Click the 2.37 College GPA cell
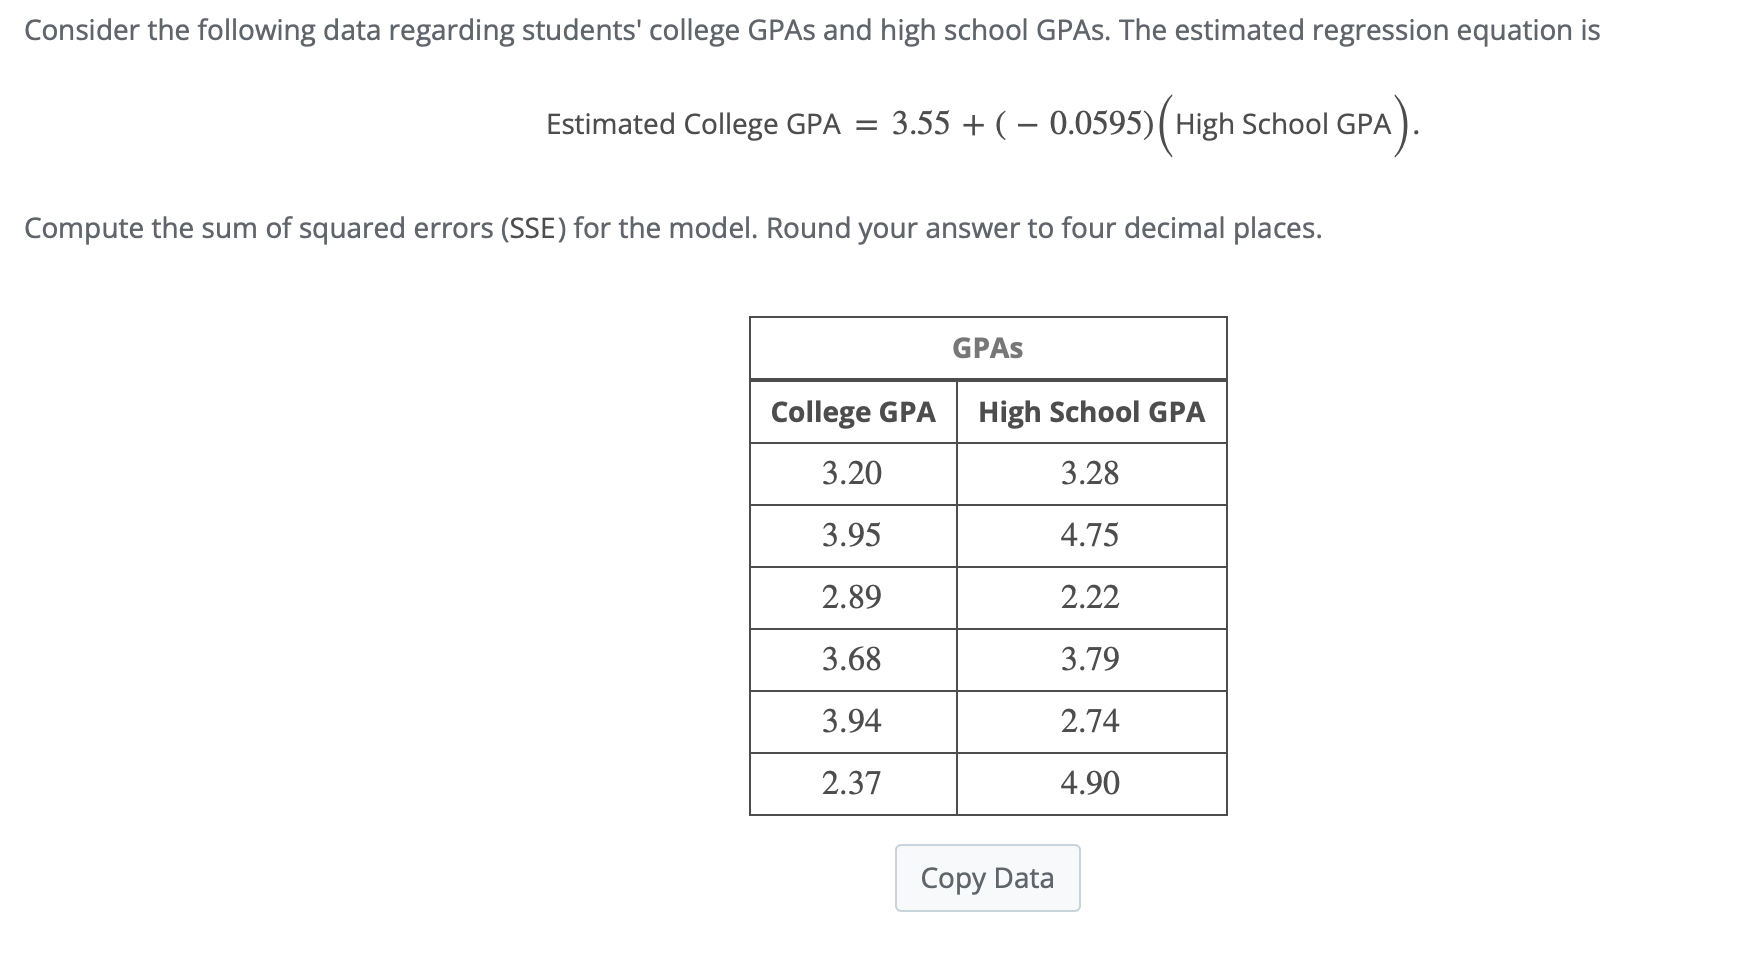The height and width of the screenshot is (962, 1738). pos(852,783)
